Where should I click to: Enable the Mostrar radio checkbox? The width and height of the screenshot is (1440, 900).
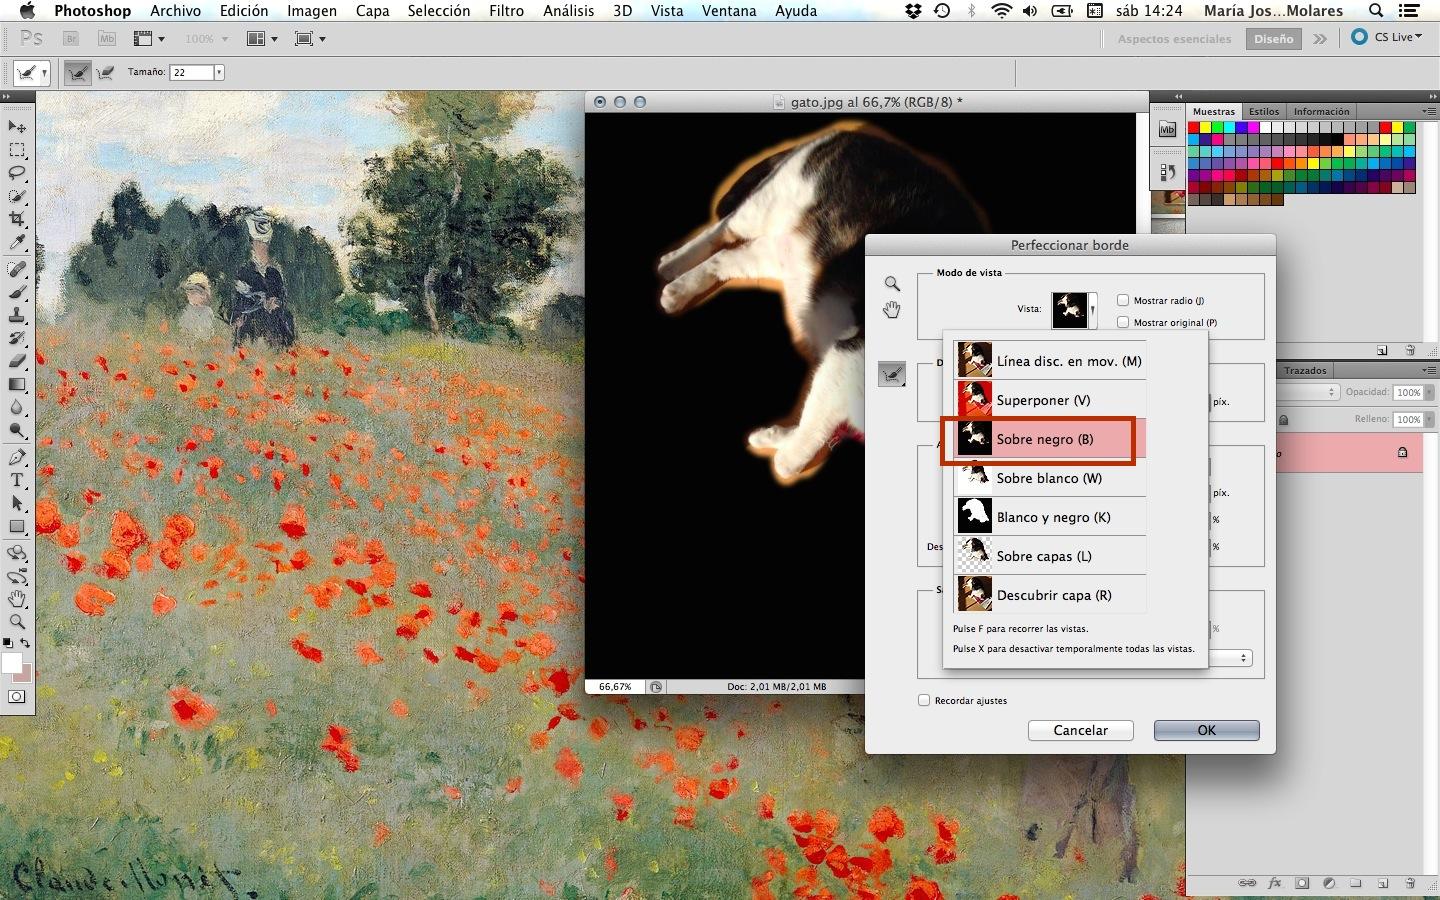pyautogui.click(x=1123, y=300)
